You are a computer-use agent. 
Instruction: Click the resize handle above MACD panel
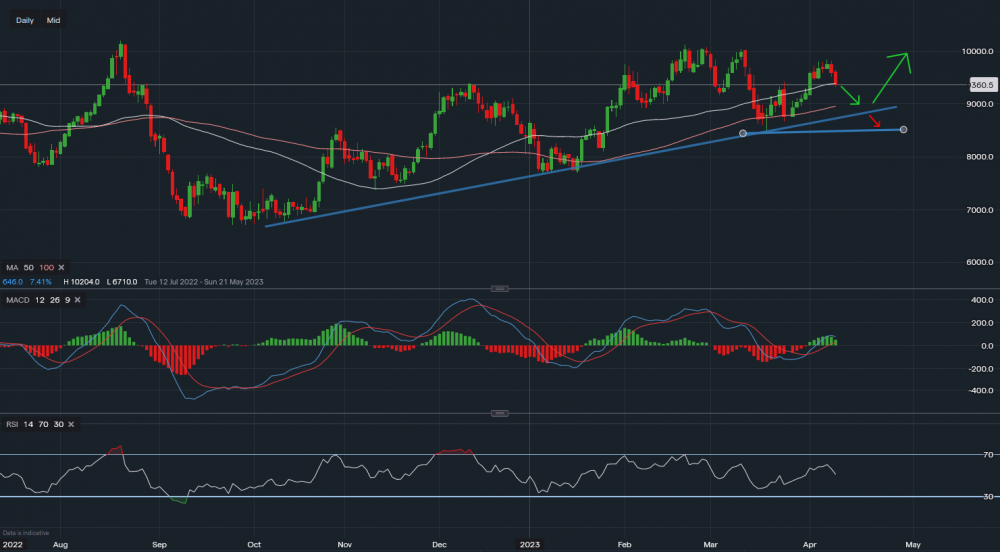(500, 288)
